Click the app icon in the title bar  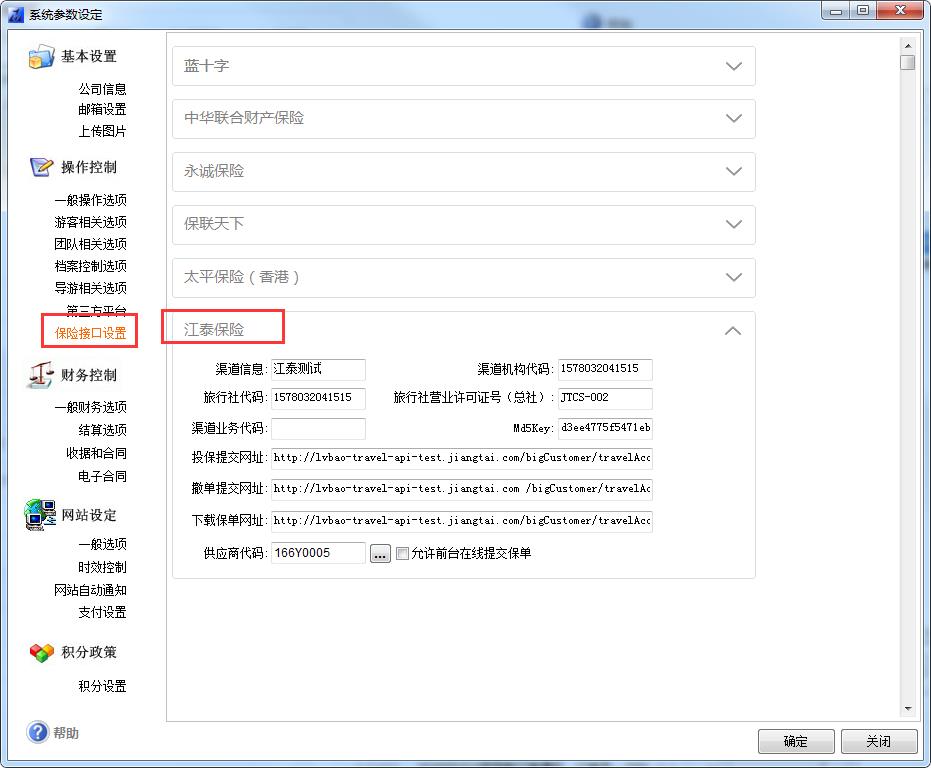(16, 14)
